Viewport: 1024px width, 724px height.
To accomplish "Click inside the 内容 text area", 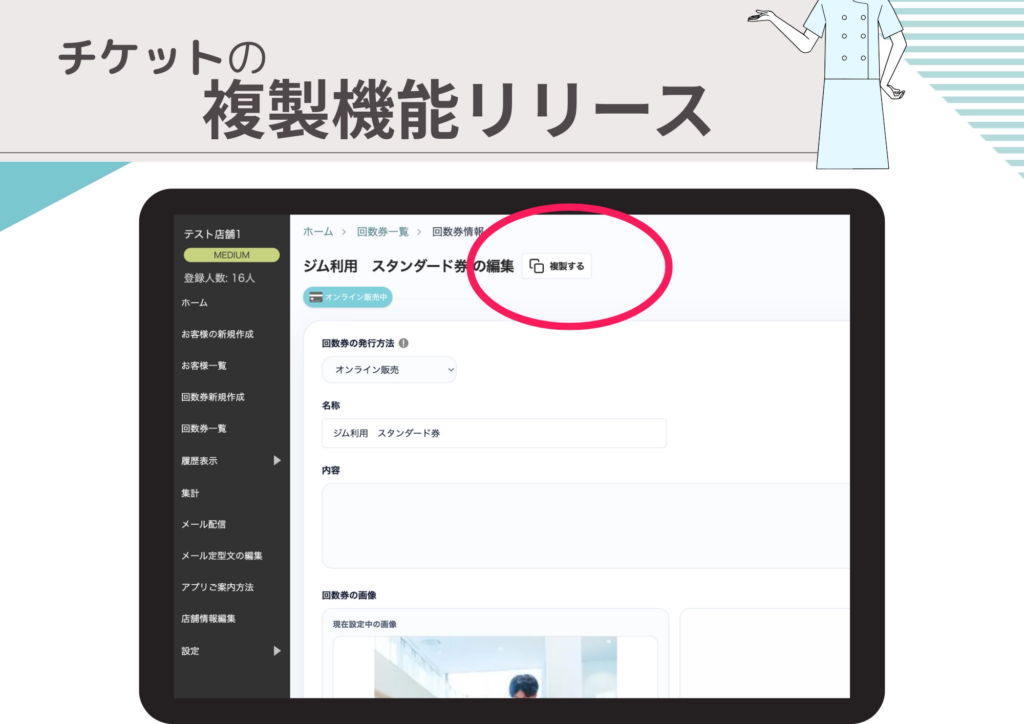I will 586,526.
